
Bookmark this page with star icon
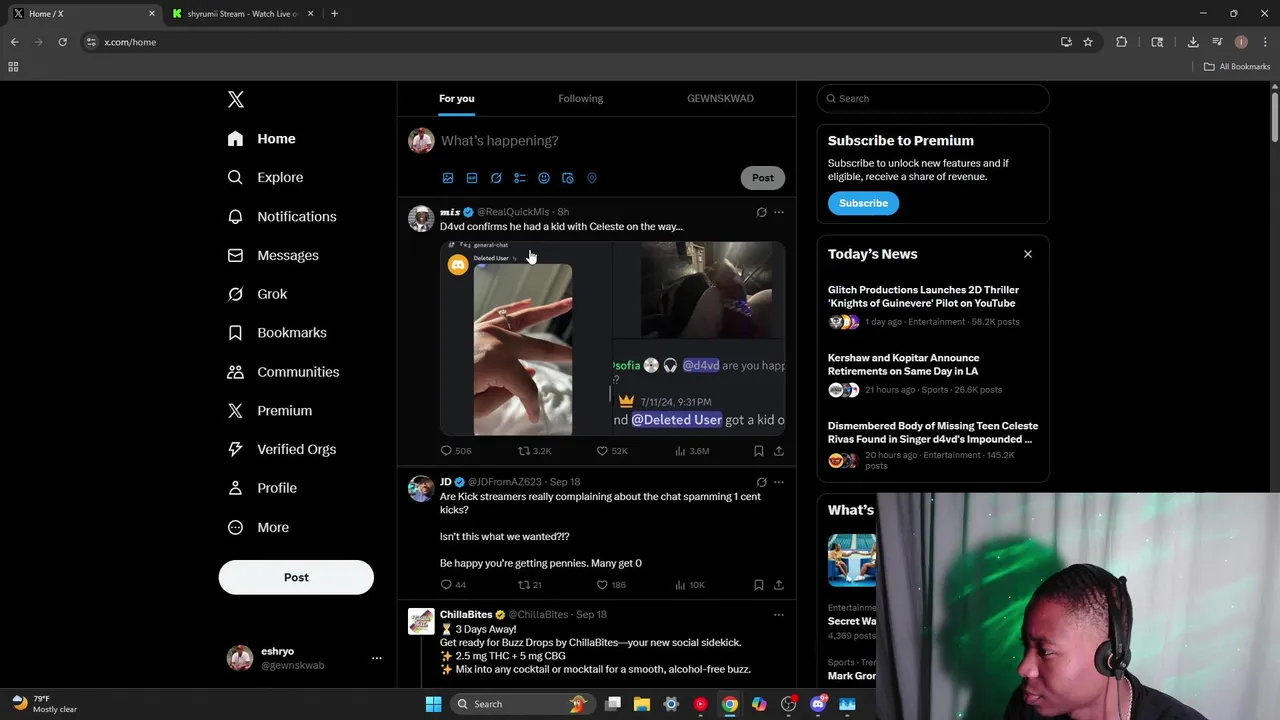(1088, 42)
